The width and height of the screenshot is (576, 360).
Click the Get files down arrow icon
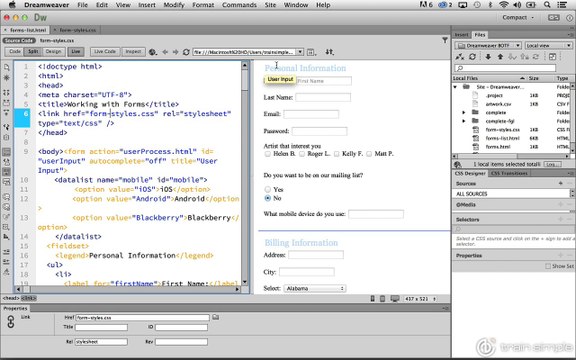(x=488, y=57)
